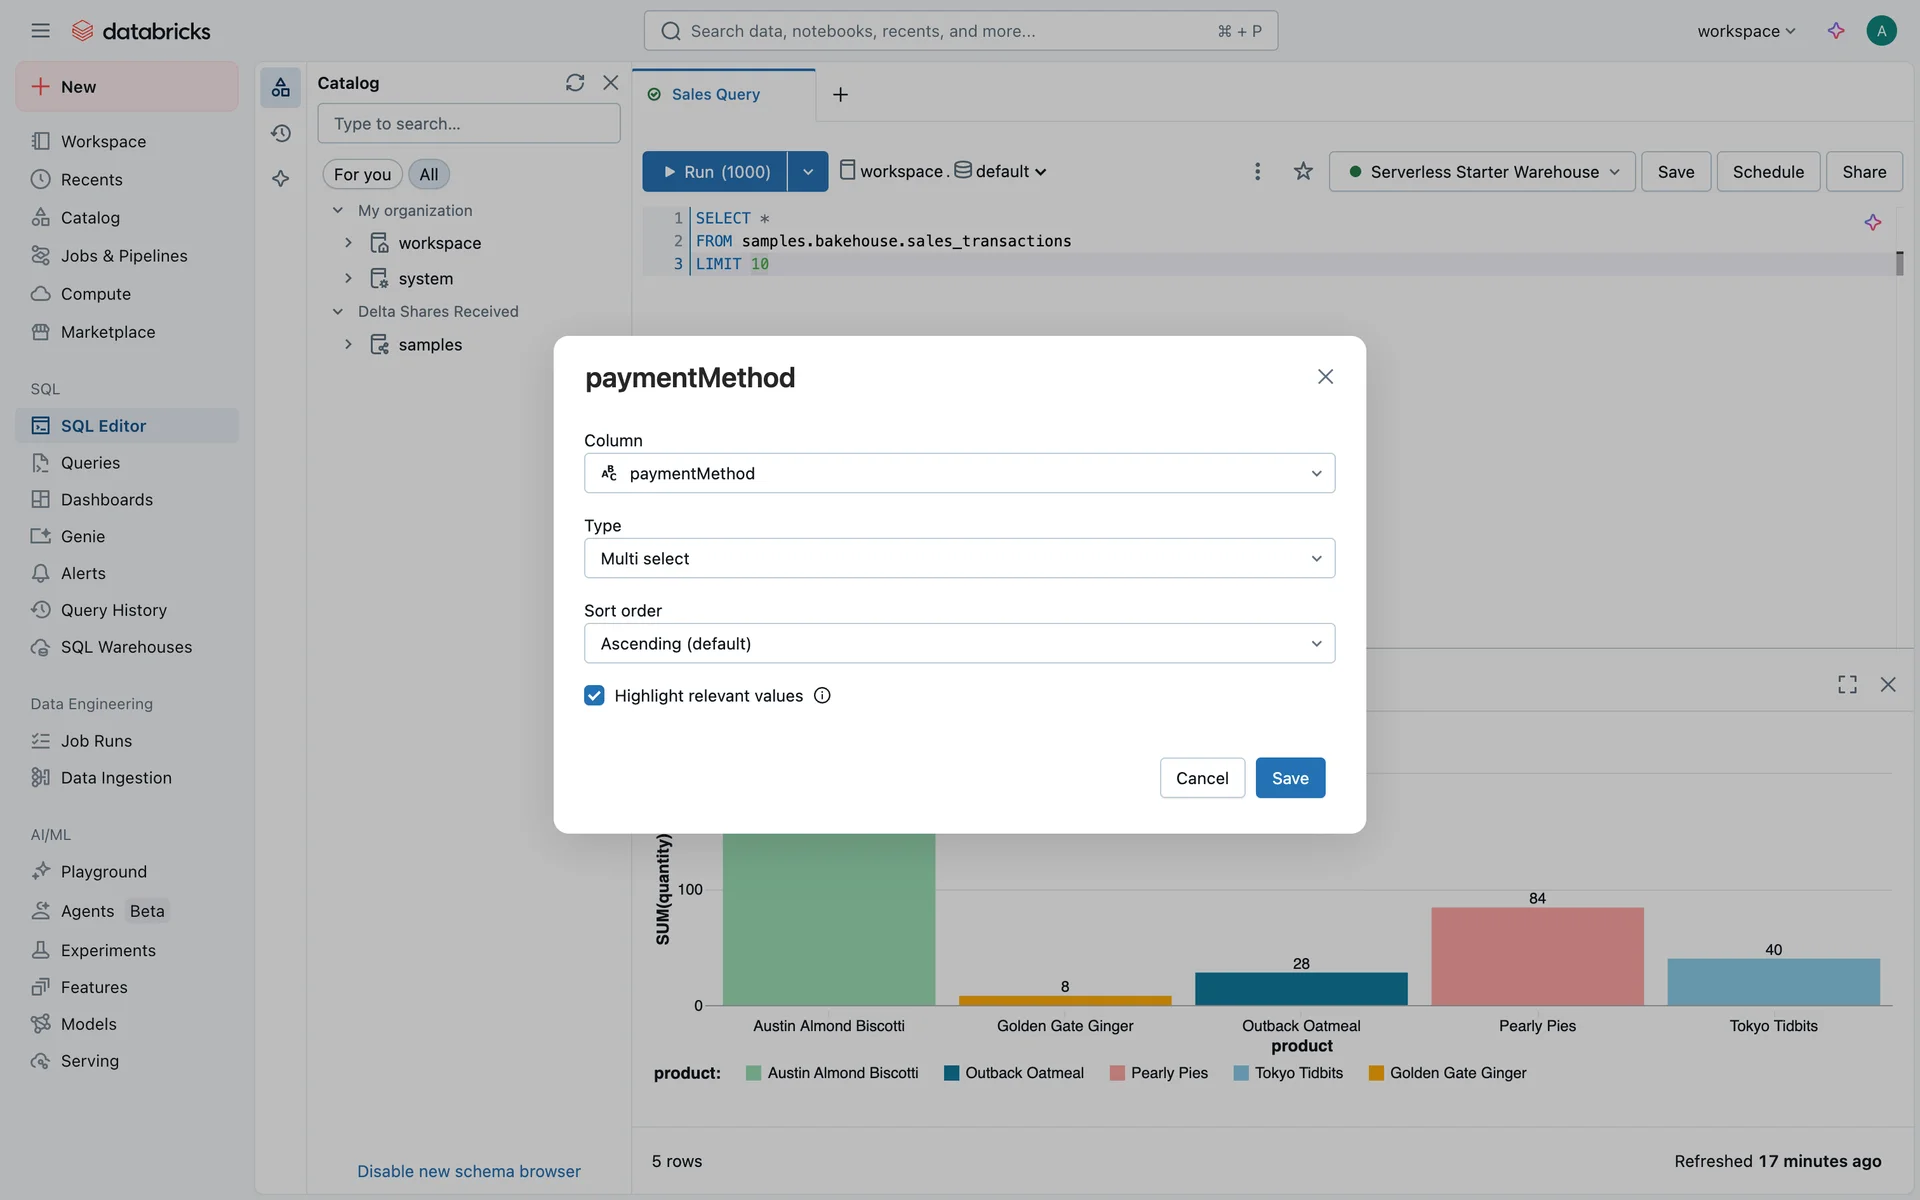Expand visualization to full screen

1846,684
